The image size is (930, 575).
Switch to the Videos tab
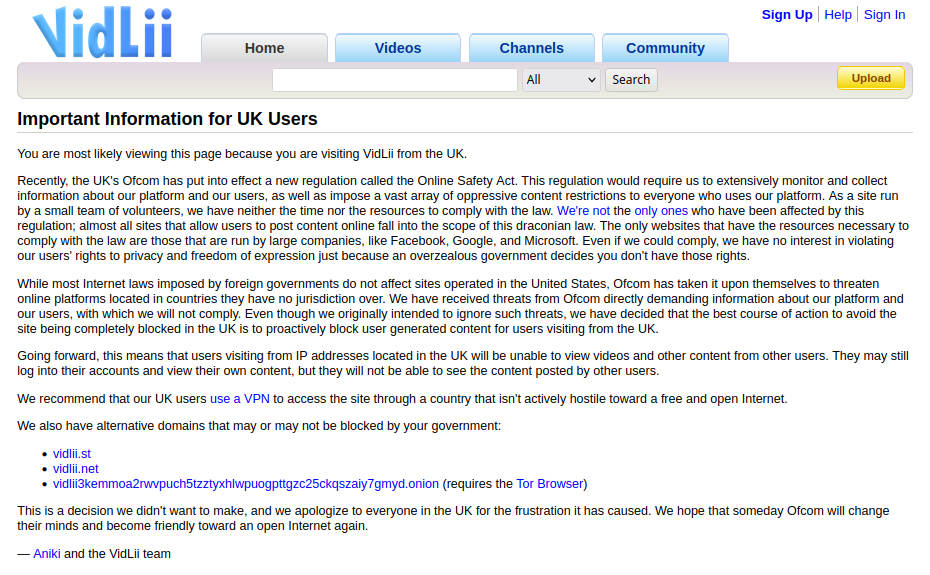(398, 48)
